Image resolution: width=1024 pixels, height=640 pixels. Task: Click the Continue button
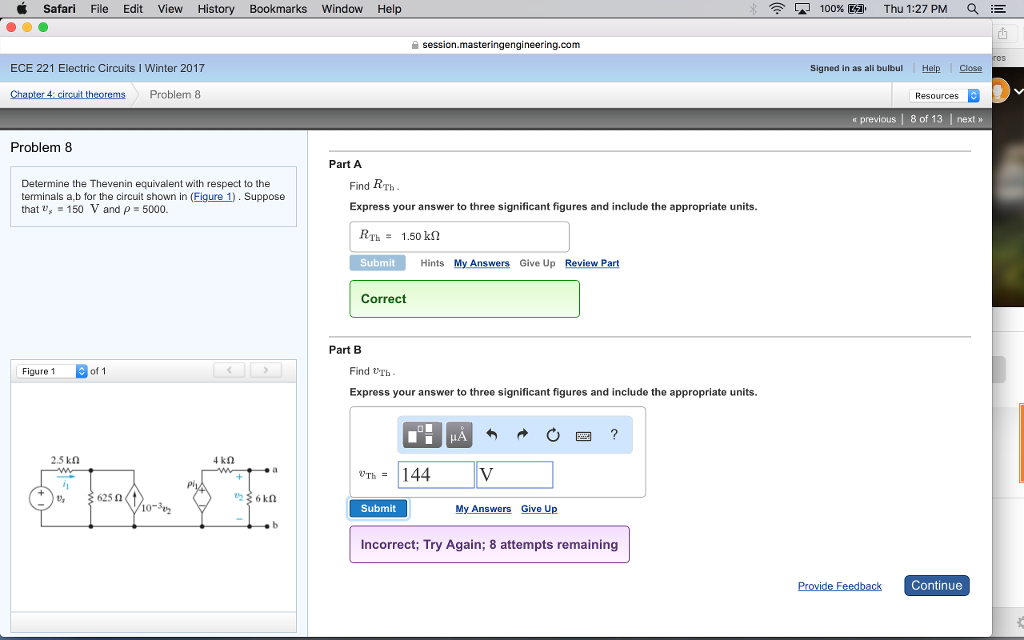coord(936,585)
